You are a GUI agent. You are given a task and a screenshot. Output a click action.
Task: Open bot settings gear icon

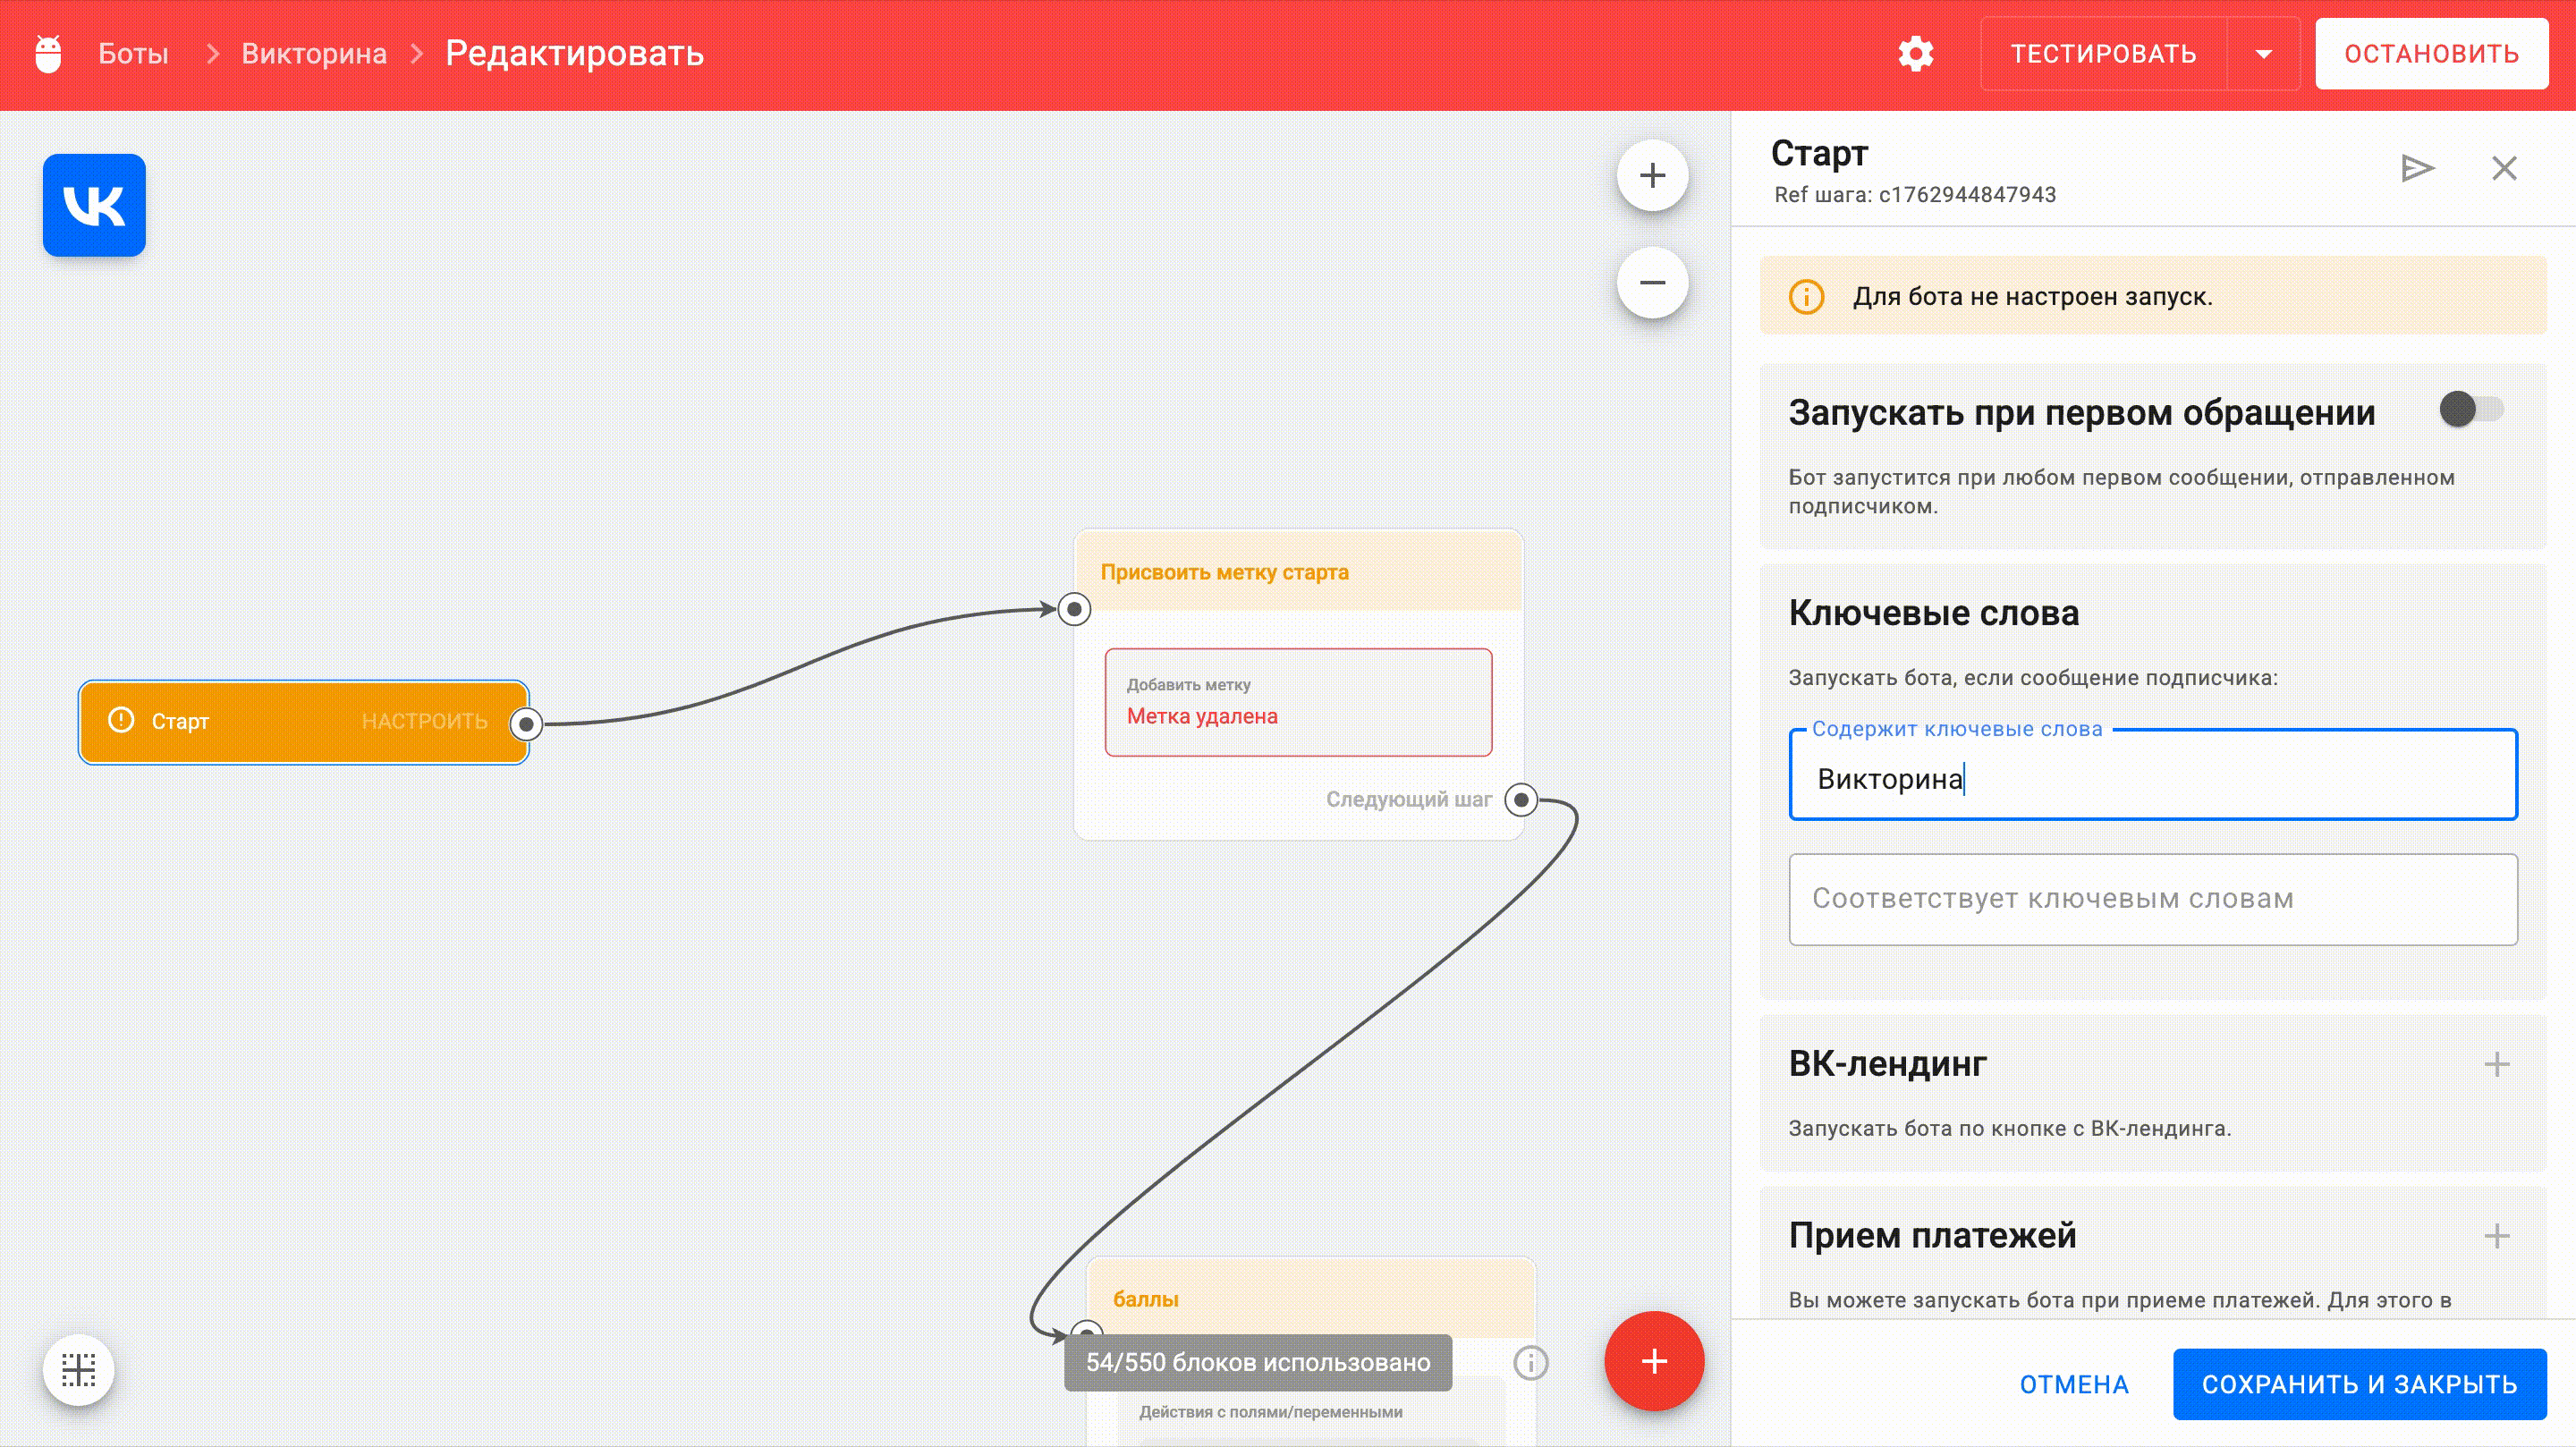click(x=1915, y=54)
